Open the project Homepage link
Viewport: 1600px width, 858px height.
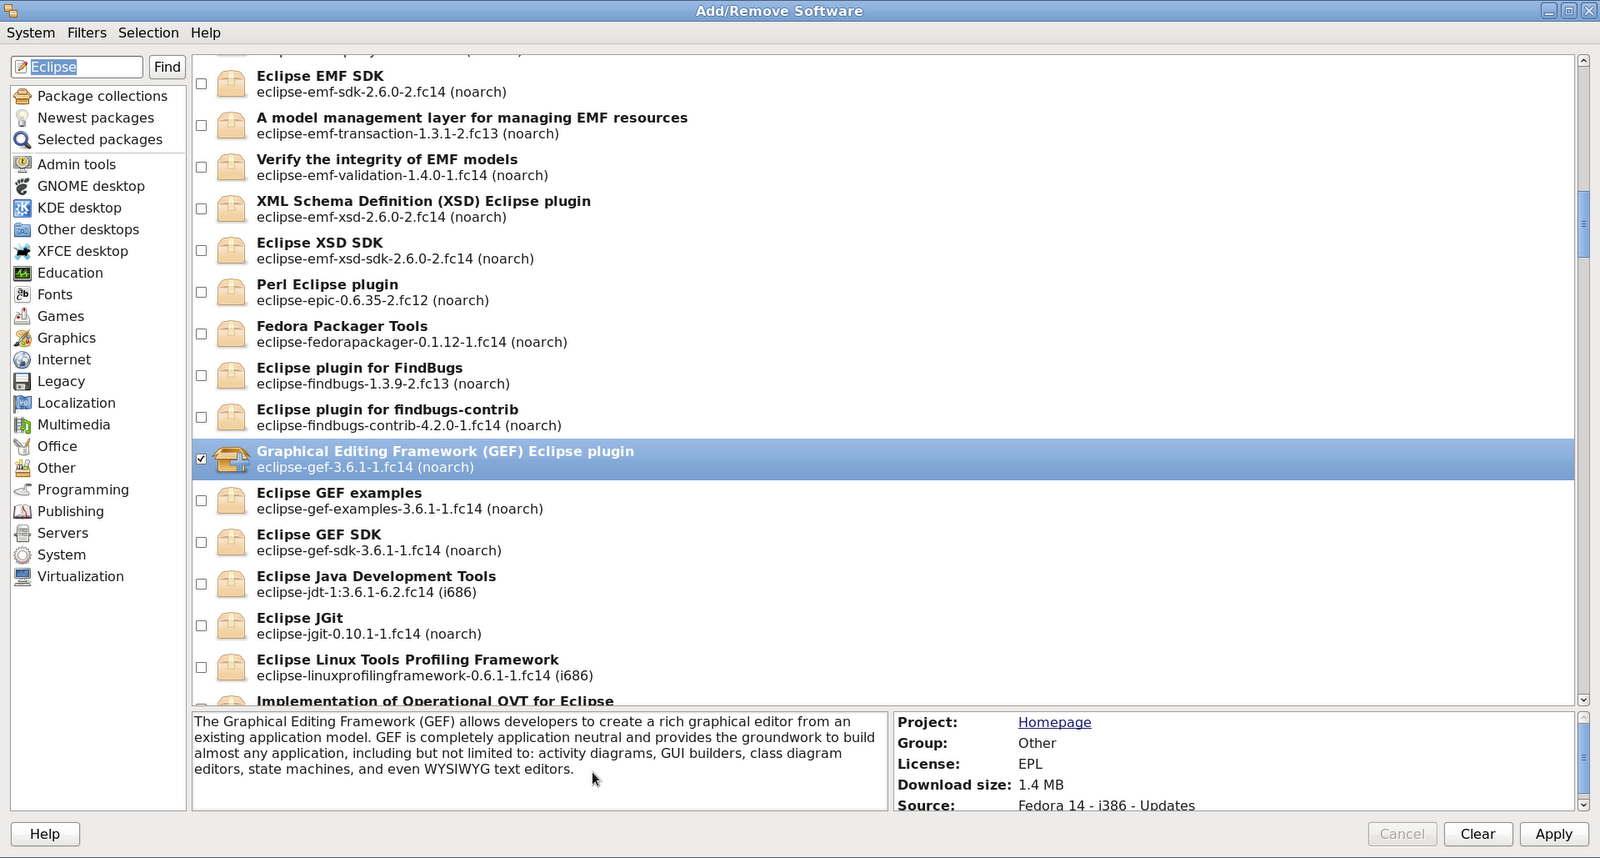(x=1054, y=722)
